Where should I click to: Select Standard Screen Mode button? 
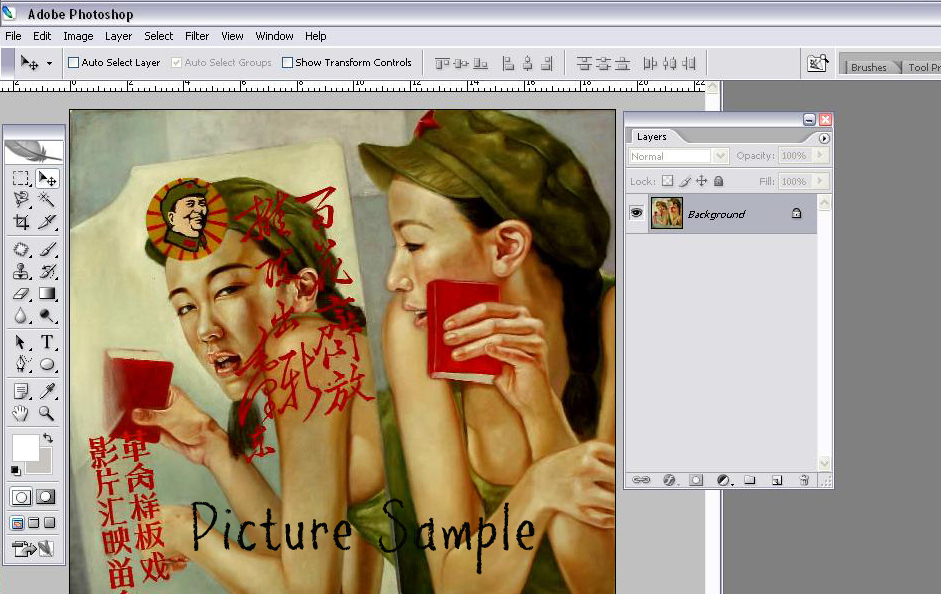pyautogui.click(x=17, y=523)
